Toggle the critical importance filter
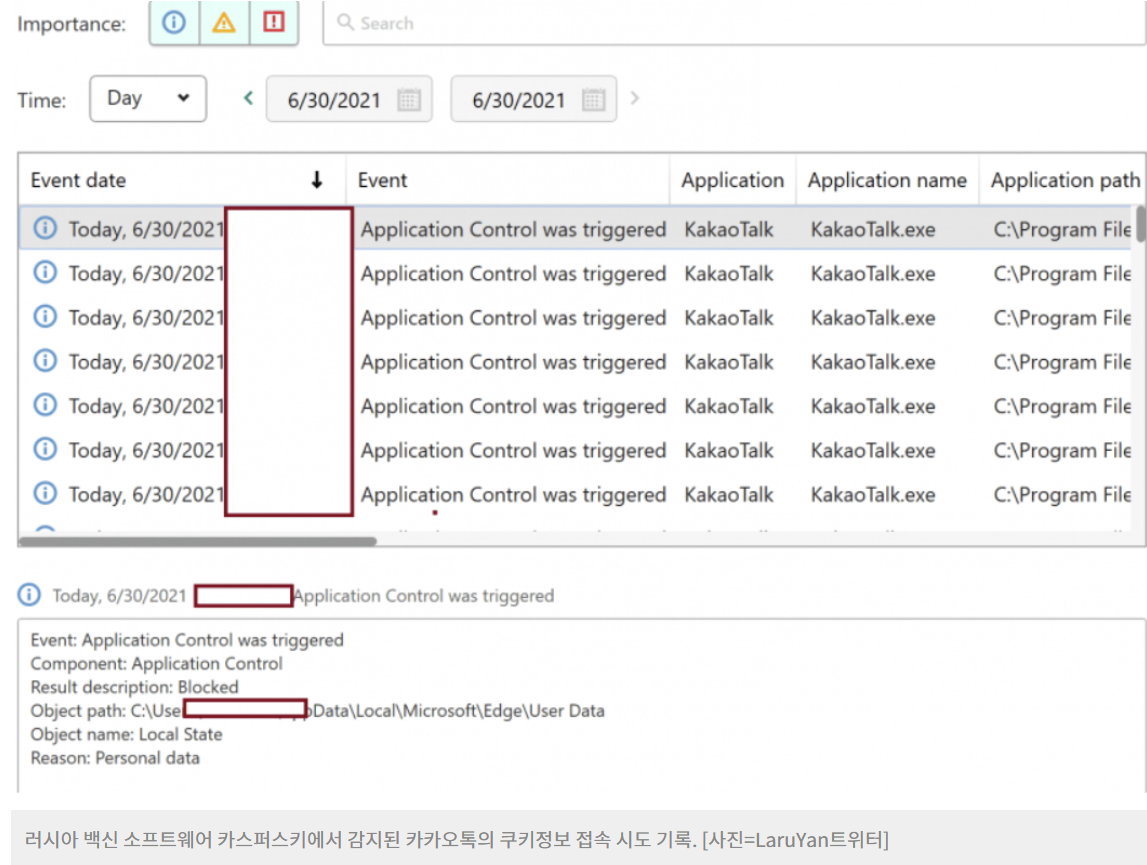 tap(274, 23)
